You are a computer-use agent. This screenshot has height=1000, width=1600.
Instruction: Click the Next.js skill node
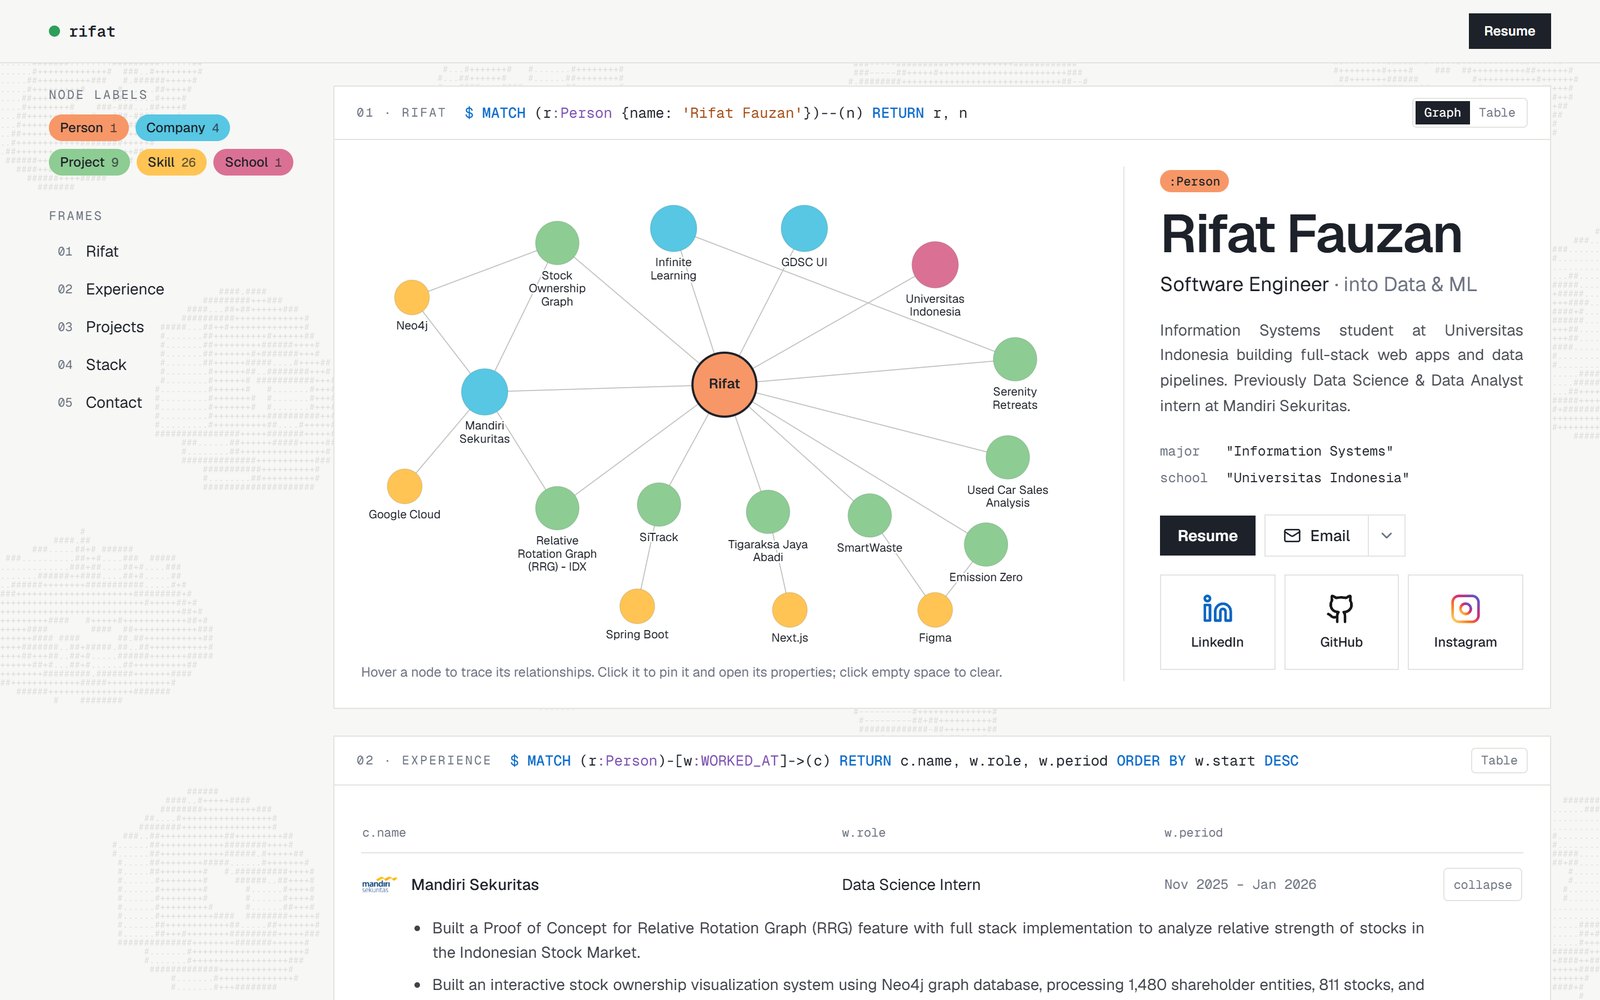[x=790, y=610]
